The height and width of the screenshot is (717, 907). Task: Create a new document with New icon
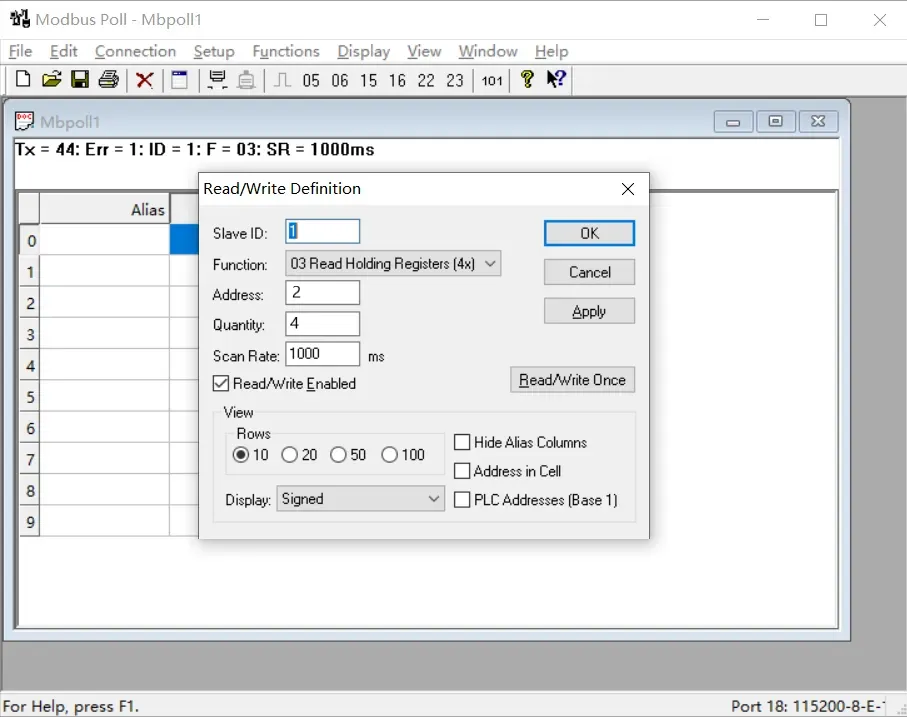[23, 79]
